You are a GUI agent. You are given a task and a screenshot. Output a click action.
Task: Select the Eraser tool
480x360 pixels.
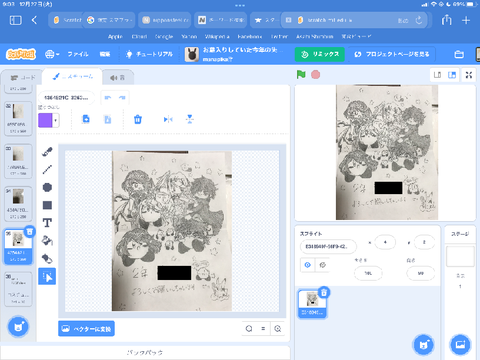tap(47, 258)
